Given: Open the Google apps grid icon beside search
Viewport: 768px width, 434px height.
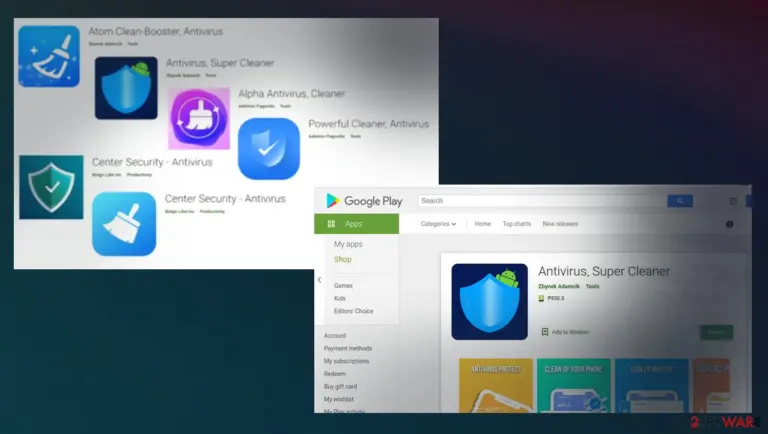Looking at the screenshot, I should point(733,201).
